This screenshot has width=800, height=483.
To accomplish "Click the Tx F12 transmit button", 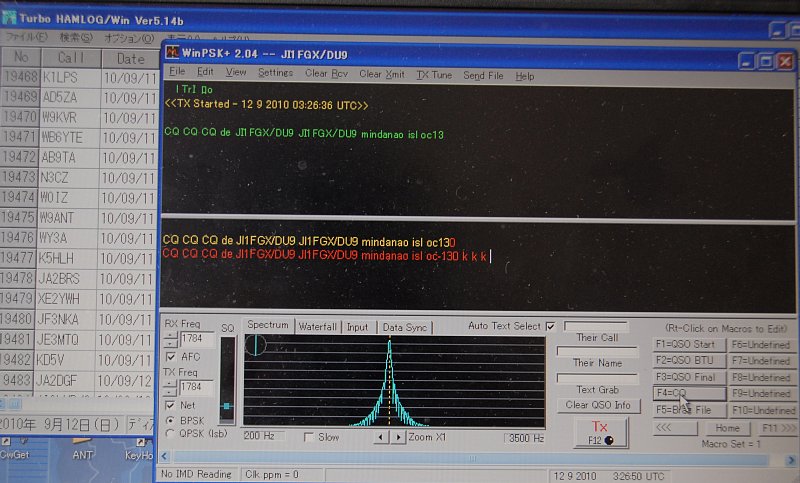I will (601, 433).
